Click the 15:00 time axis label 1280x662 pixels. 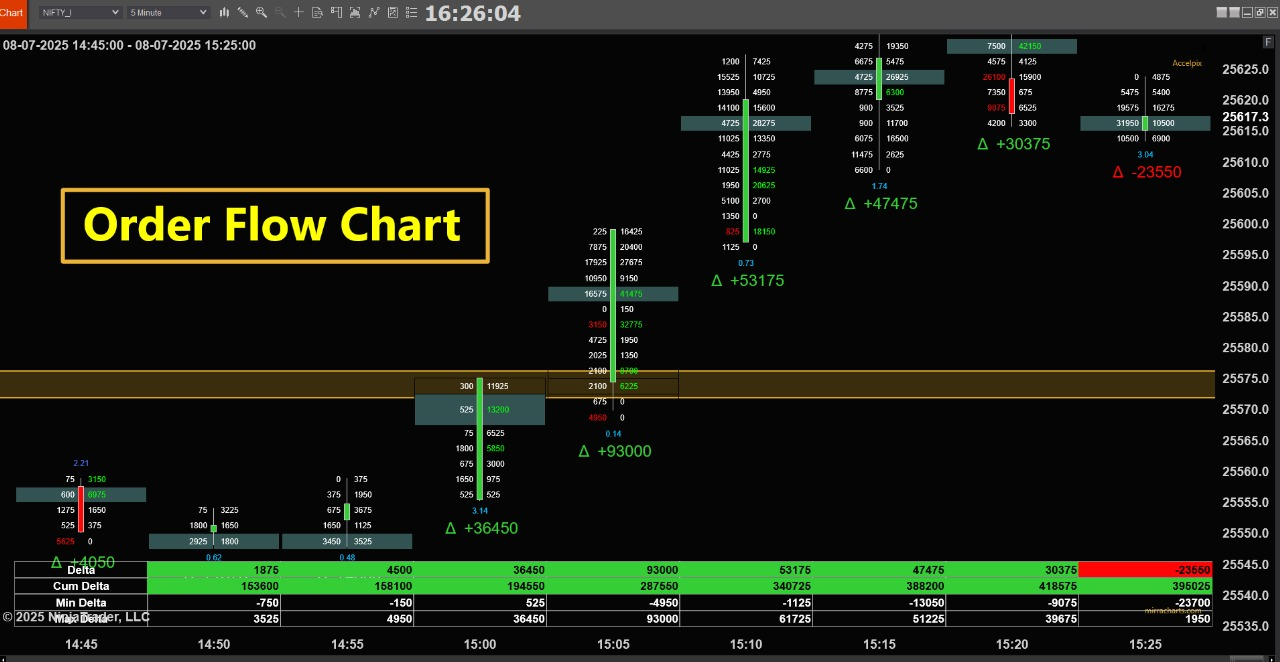(x=480, y=644)
